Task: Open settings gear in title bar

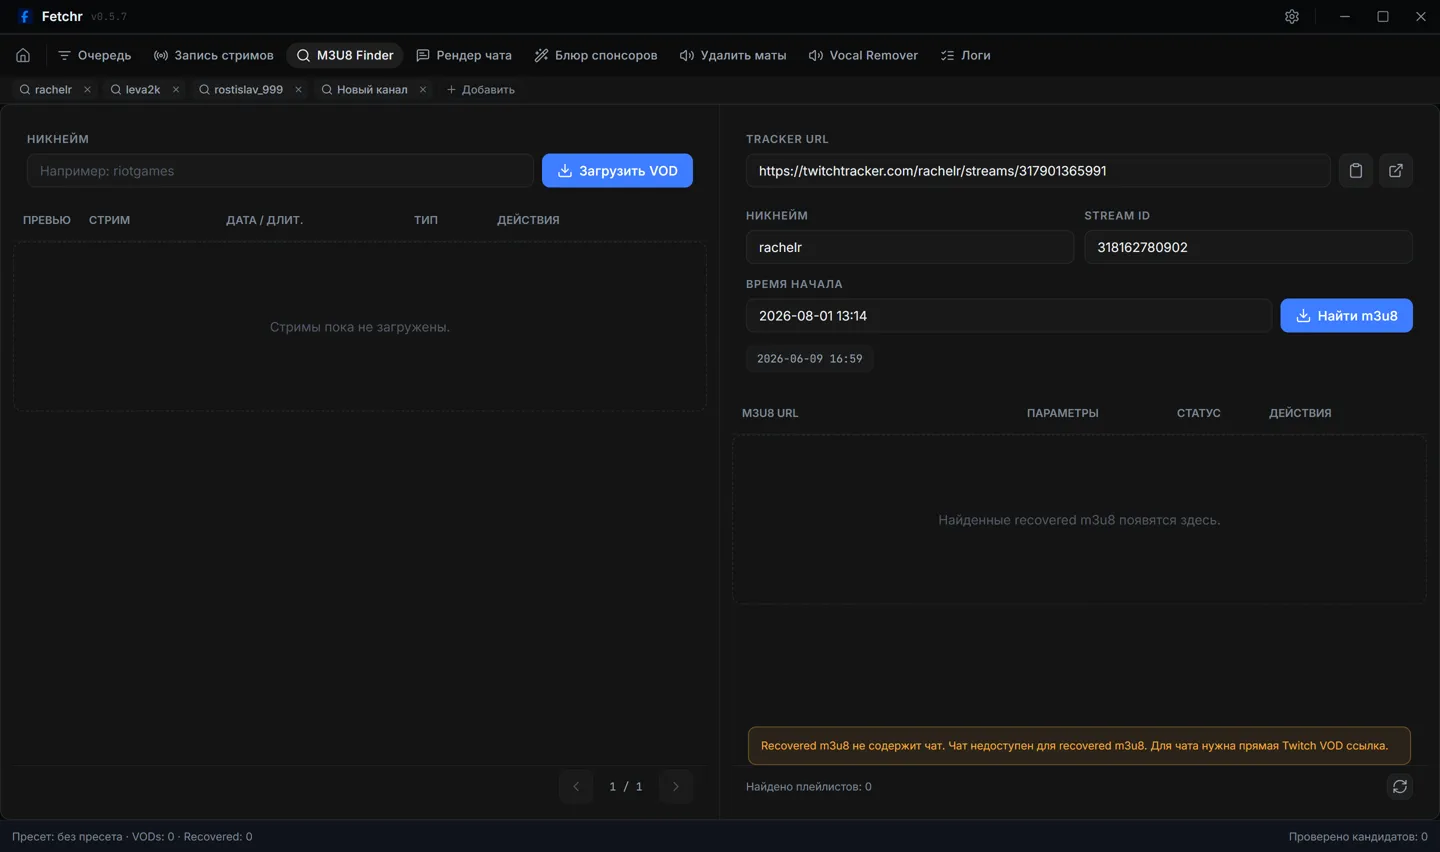Action: pyautogui.click(x=1292, y=17)
